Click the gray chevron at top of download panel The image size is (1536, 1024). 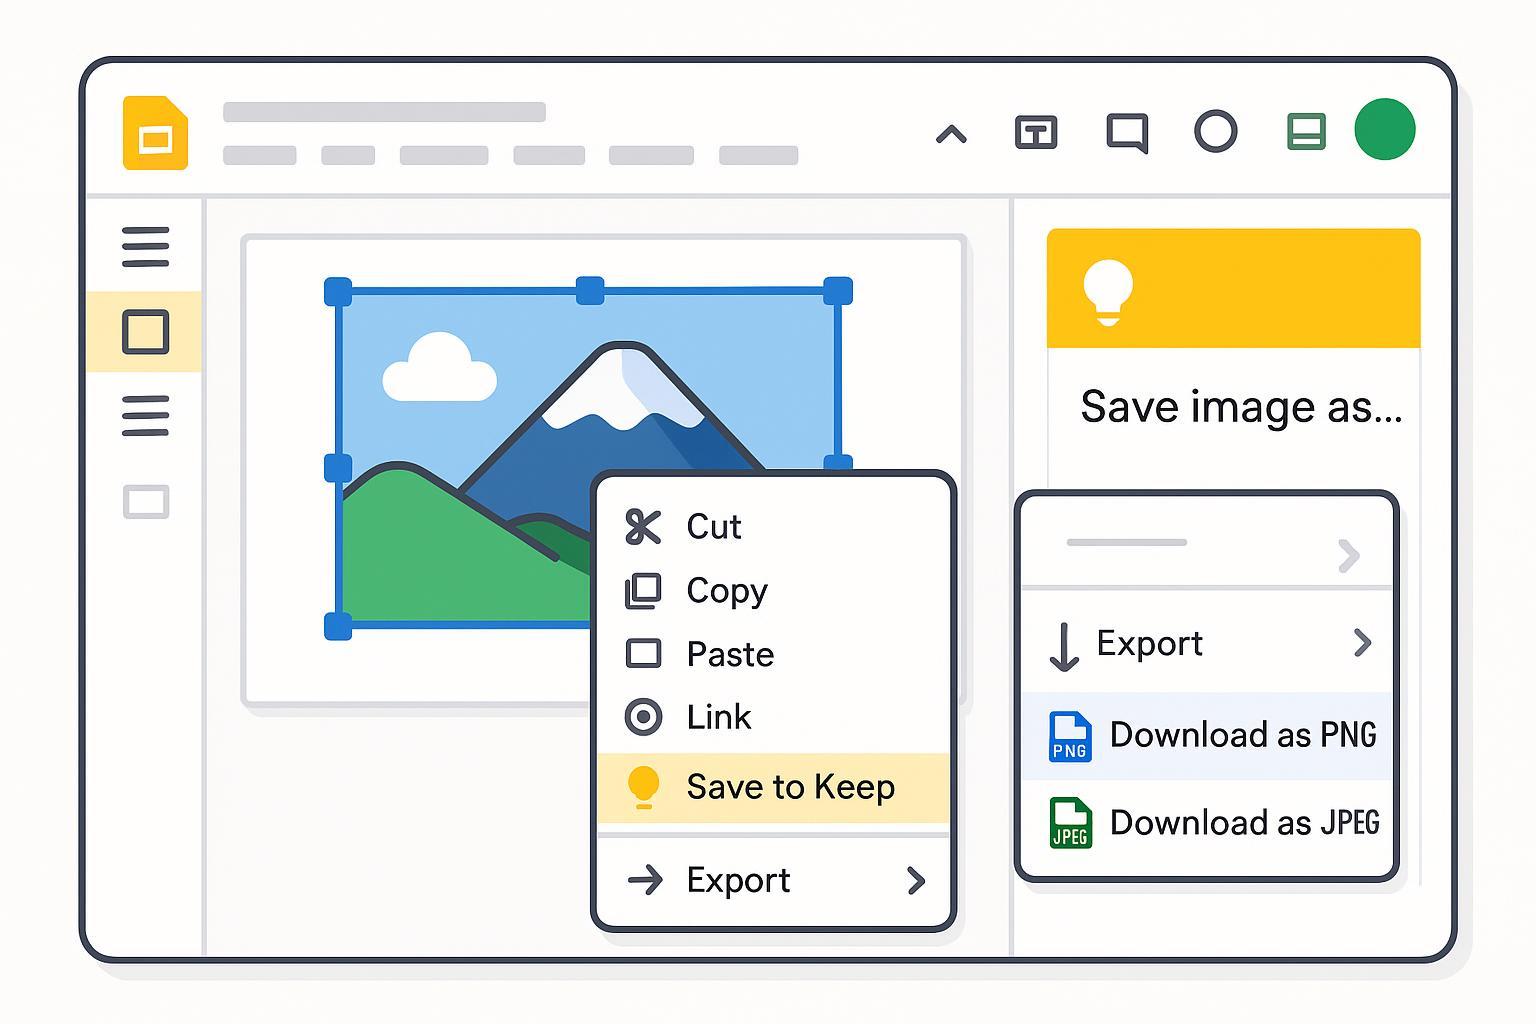point(1348,555)
